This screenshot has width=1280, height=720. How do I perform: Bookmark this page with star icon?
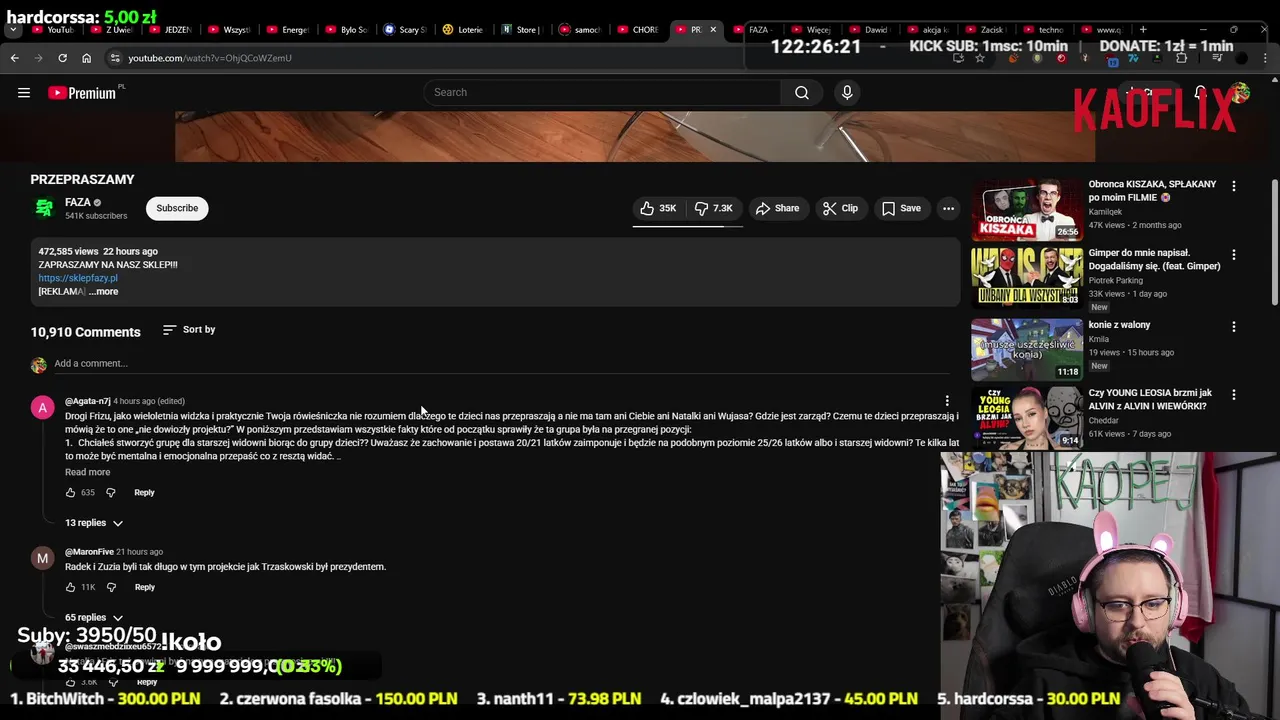pyautogui.click(x=980, y=58)
